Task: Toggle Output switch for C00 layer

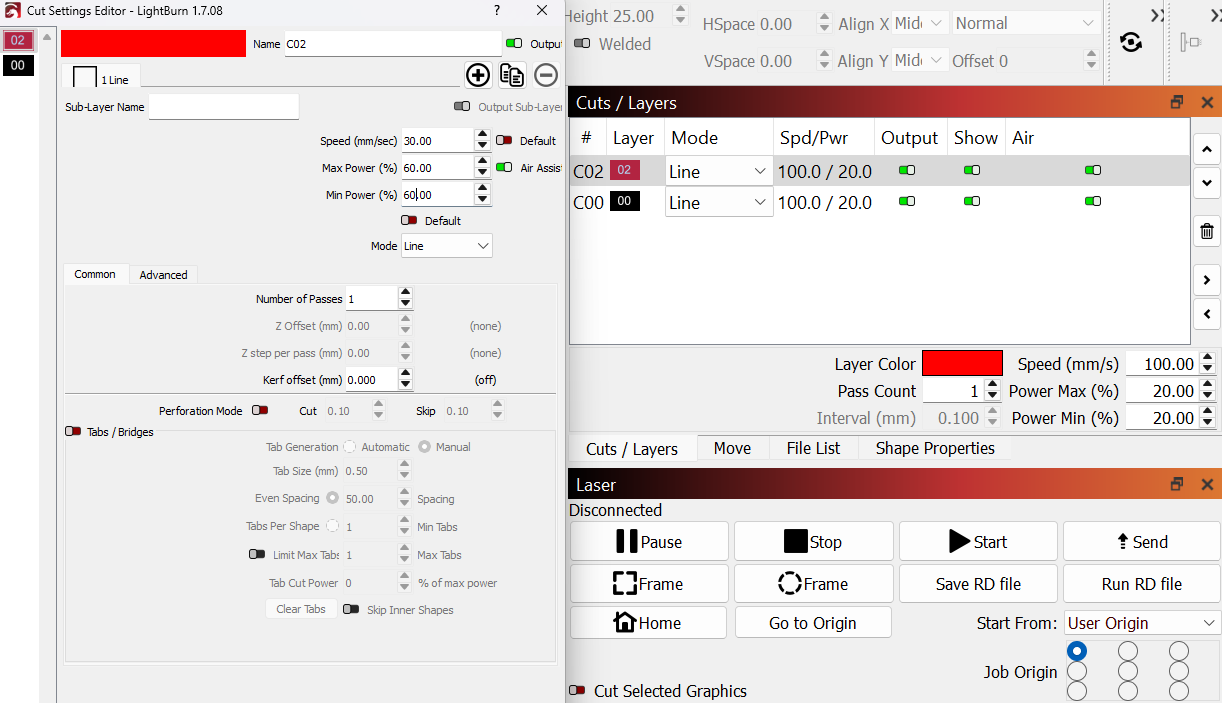Action: click(x=907, y=202)
